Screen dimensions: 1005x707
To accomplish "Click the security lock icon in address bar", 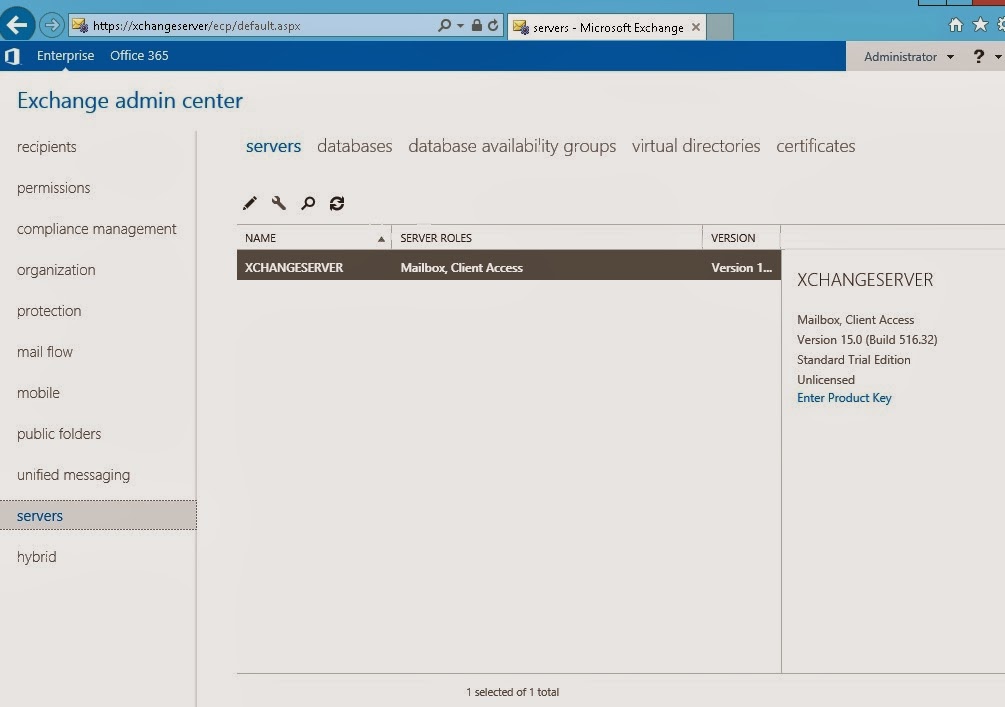I will click(476, 26).
